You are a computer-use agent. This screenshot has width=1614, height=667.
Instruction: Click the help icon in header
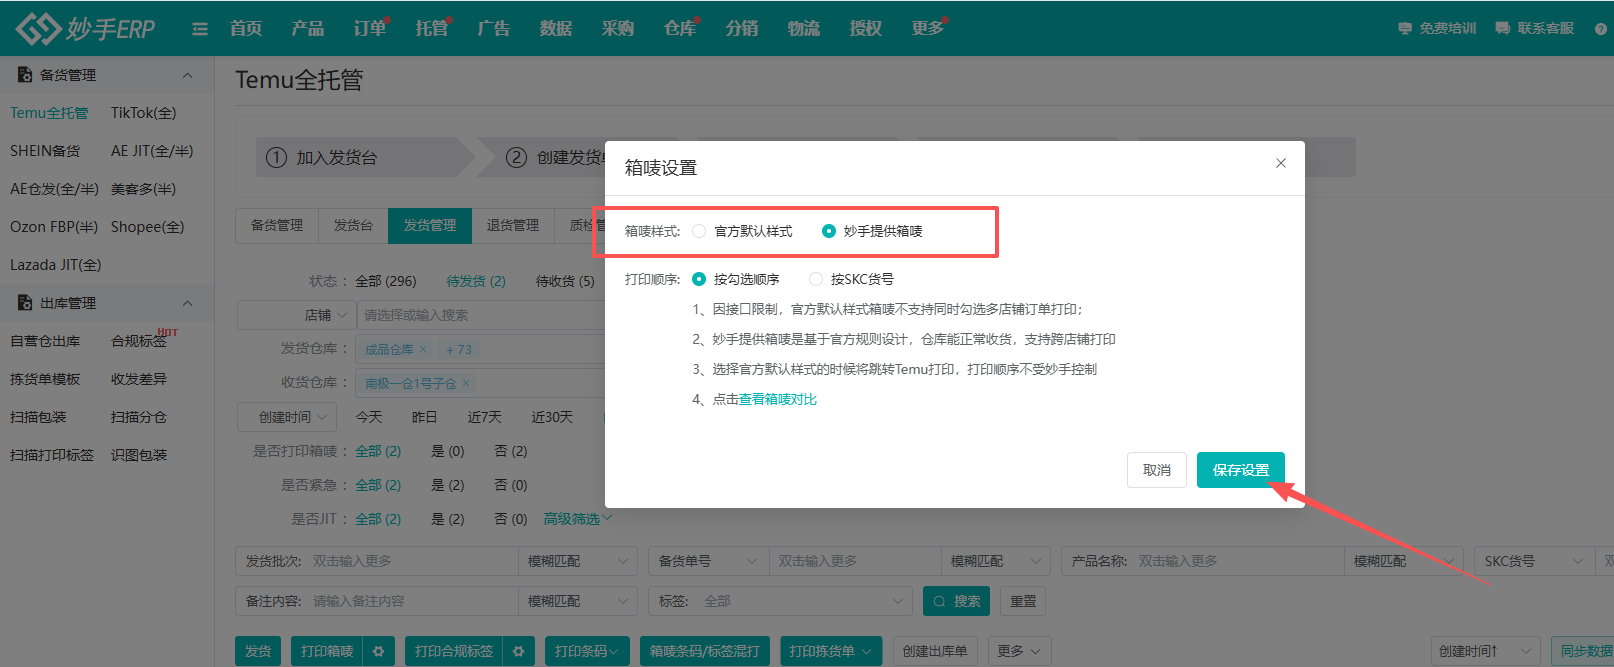point(1600,28)
